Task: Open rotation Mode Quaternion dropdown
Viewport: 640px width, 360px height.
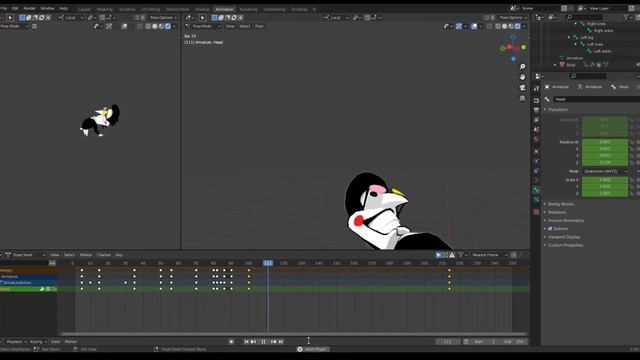Action: coord(605,171)
